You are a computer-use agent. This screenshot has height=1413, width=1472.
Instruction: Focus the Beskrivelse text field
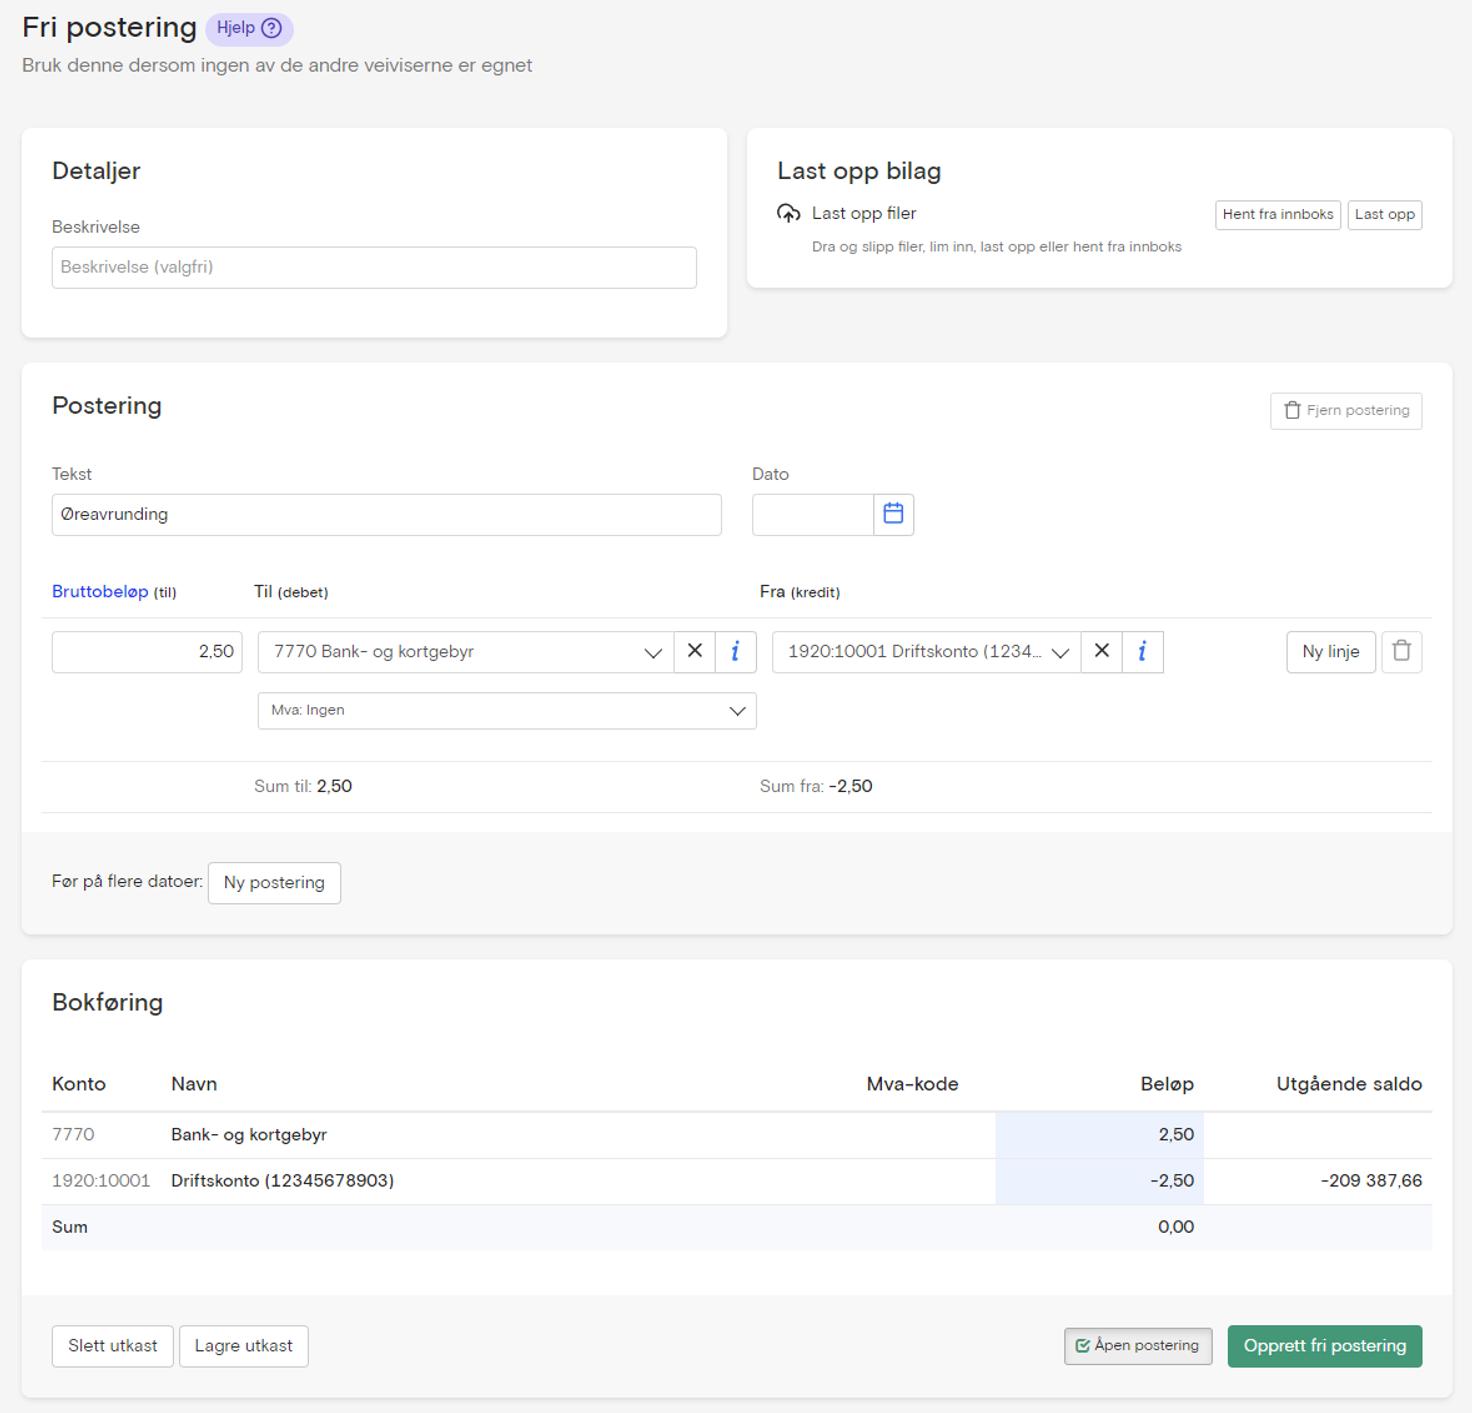[x=374, y=268]
